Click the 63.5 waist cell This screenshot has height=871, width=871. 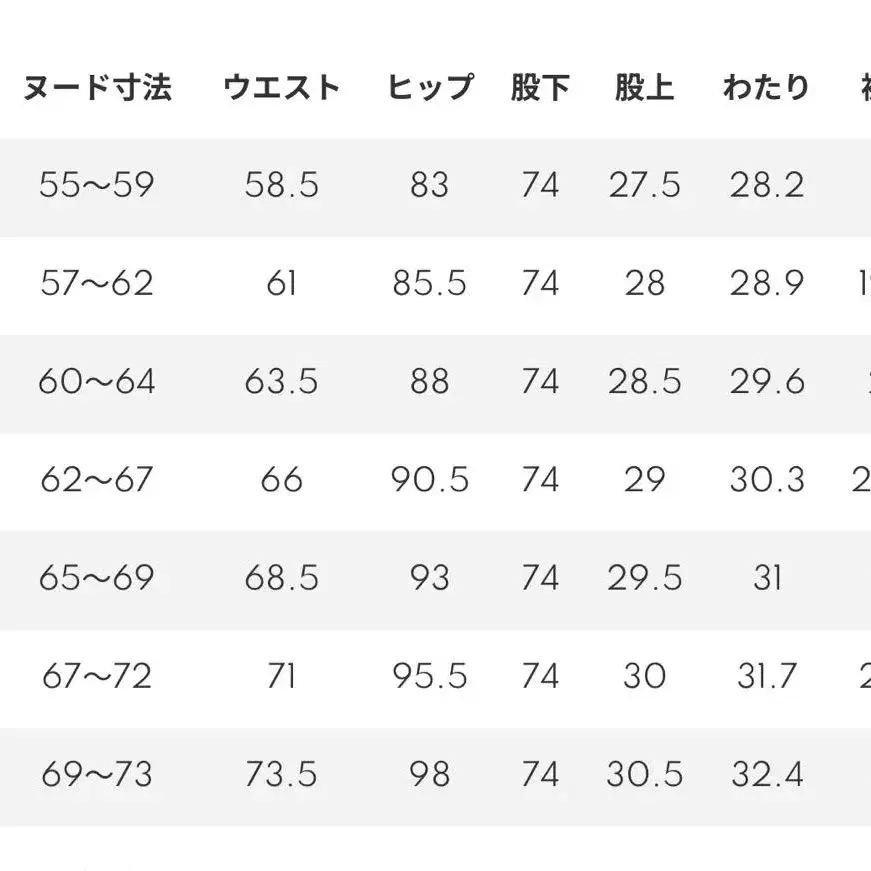(x=281, y=382)
